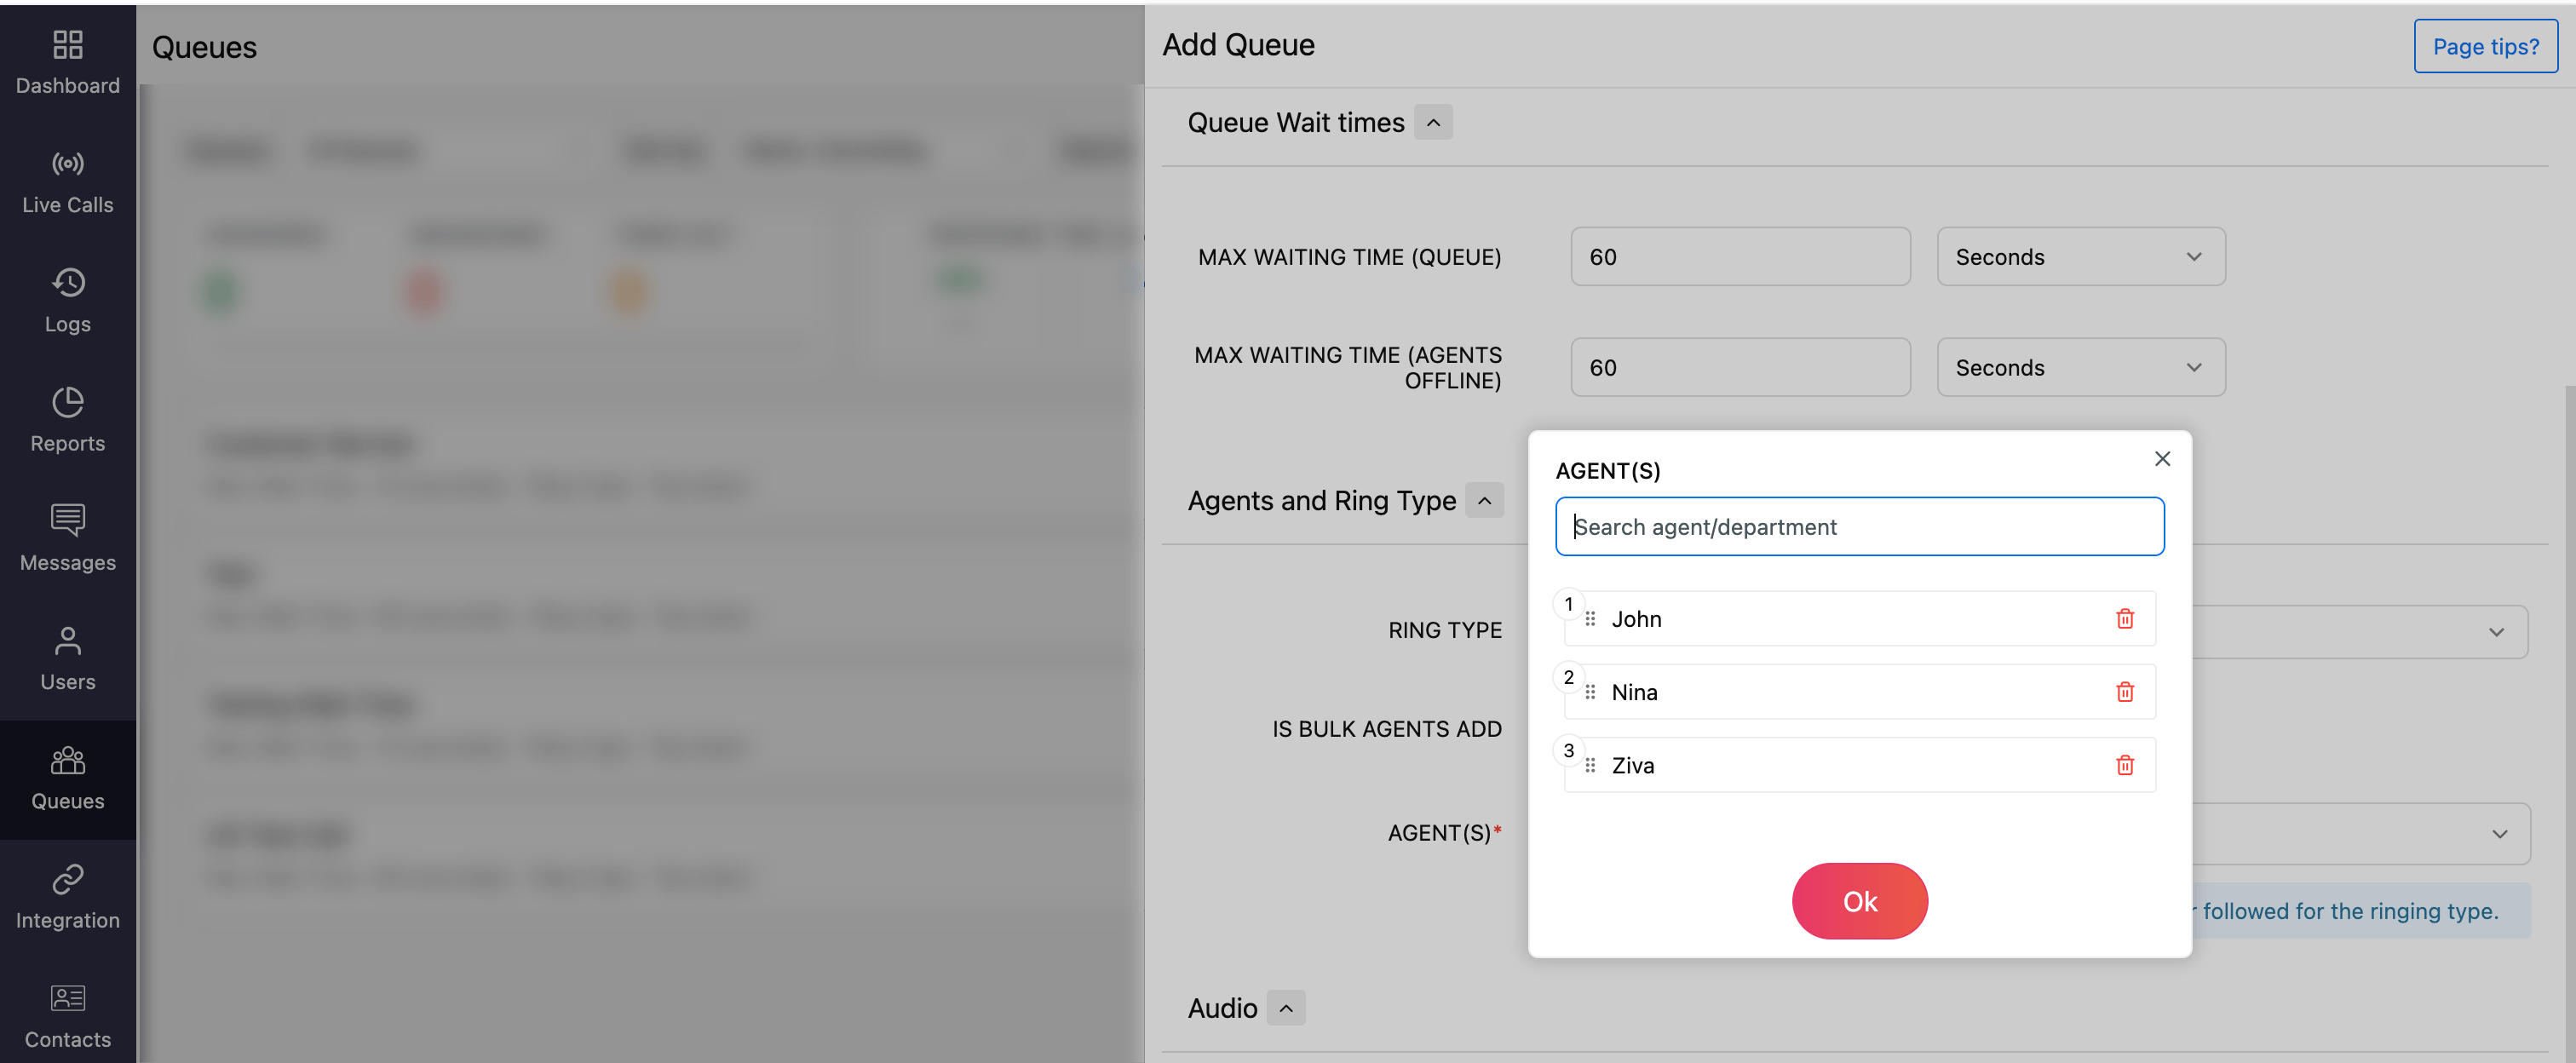Click the Page tips? button

pos(2485,47)
